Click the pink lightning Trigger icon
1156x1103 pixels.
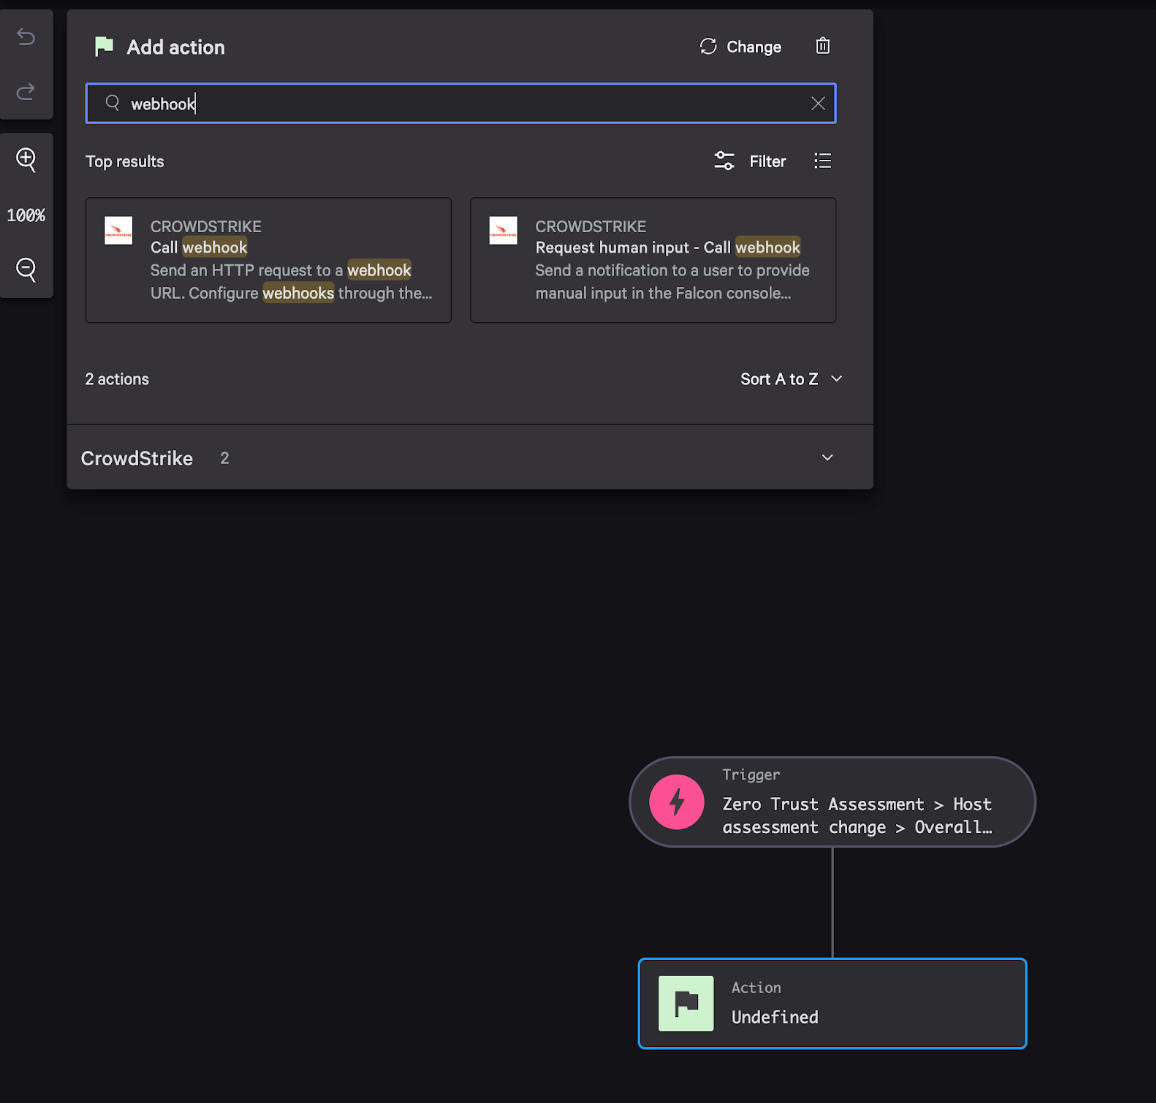click(677, 802)
